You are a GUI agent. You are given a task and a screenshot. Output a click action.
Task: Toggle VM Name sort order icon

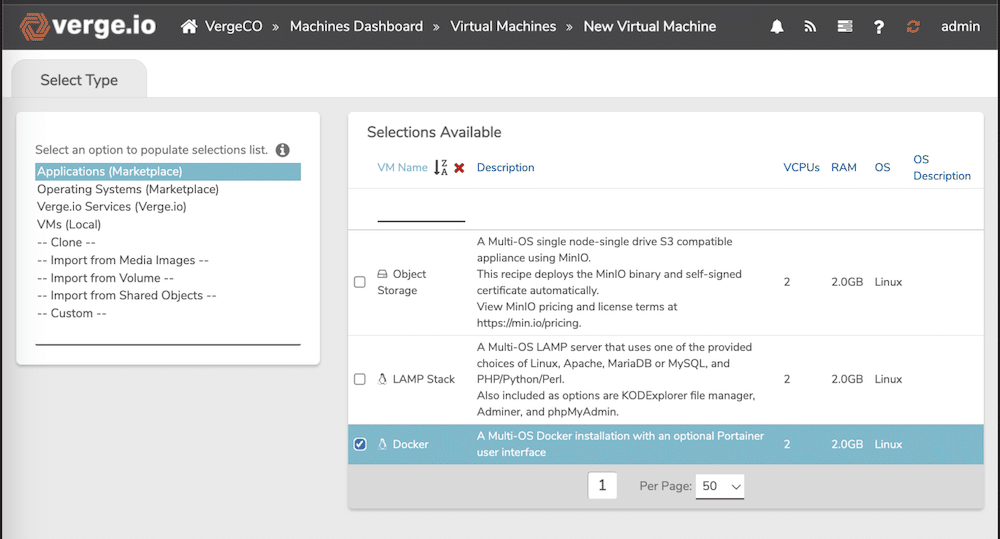(441, 167)
